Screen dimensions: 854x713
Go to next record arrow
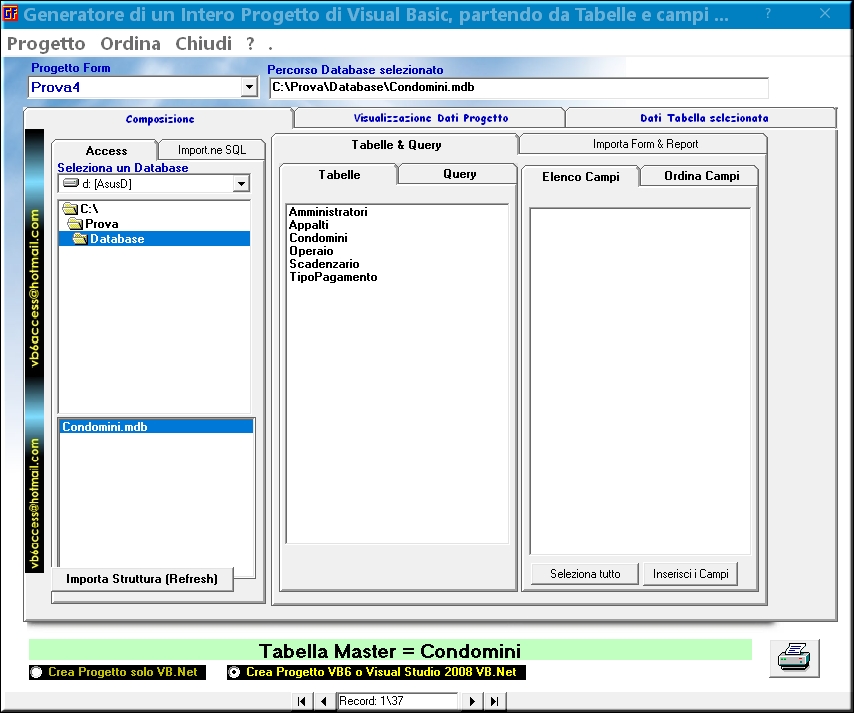tap(472, 701)
